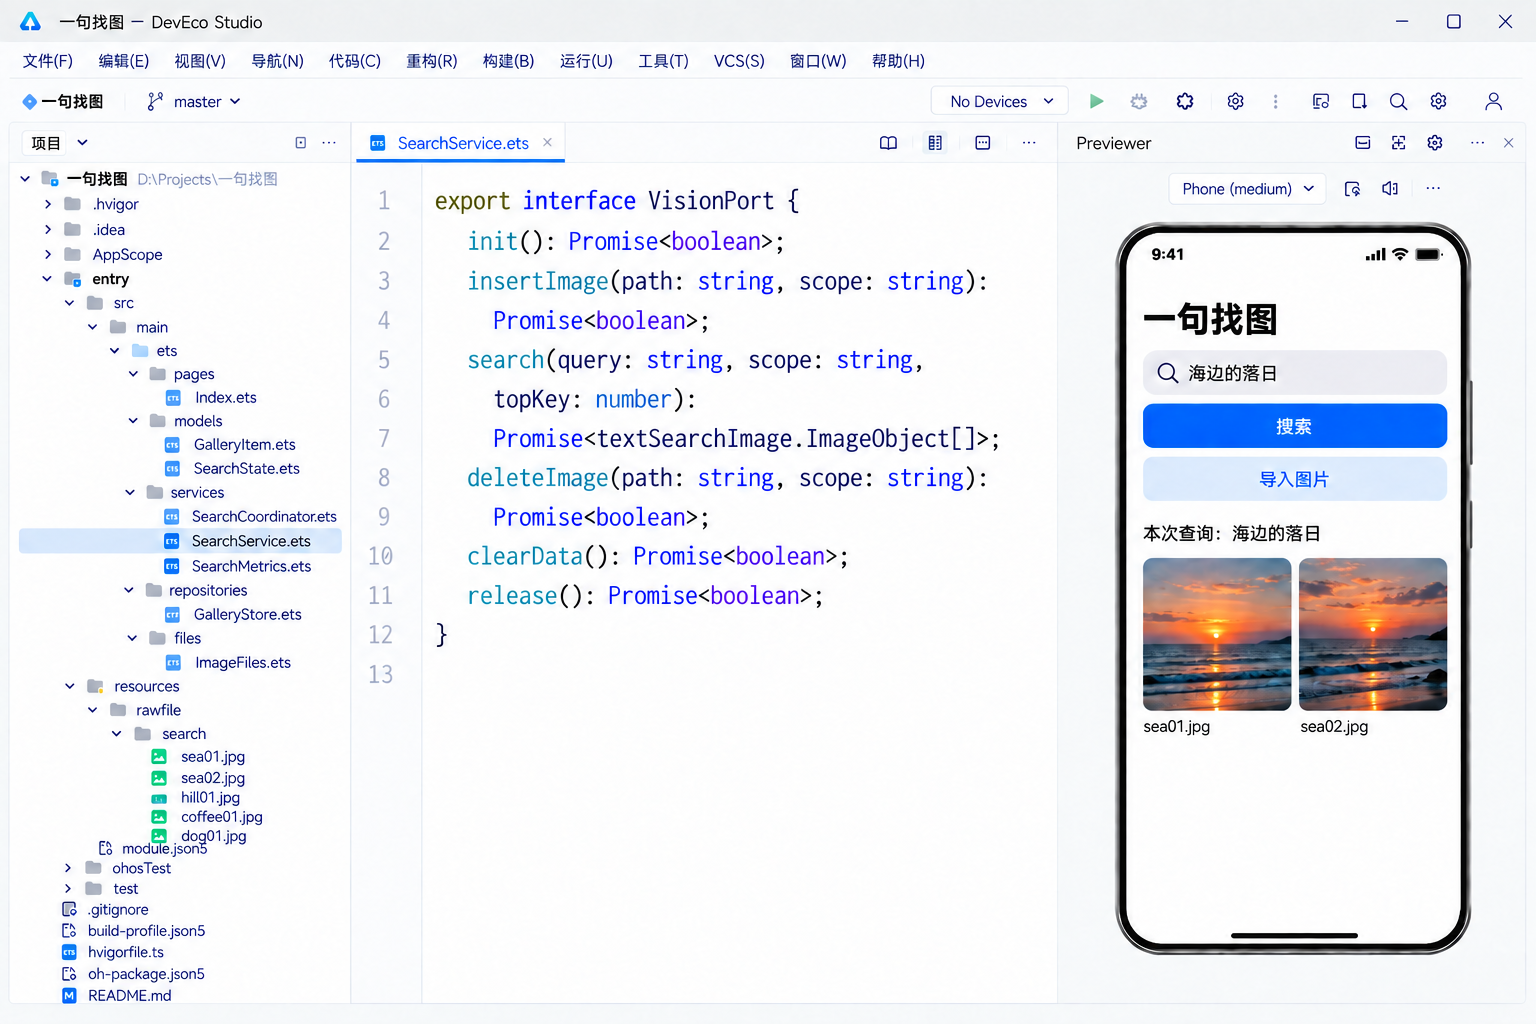Click rotate/multi-device icon beside Phone dropdown

(x=1352, y=188)
